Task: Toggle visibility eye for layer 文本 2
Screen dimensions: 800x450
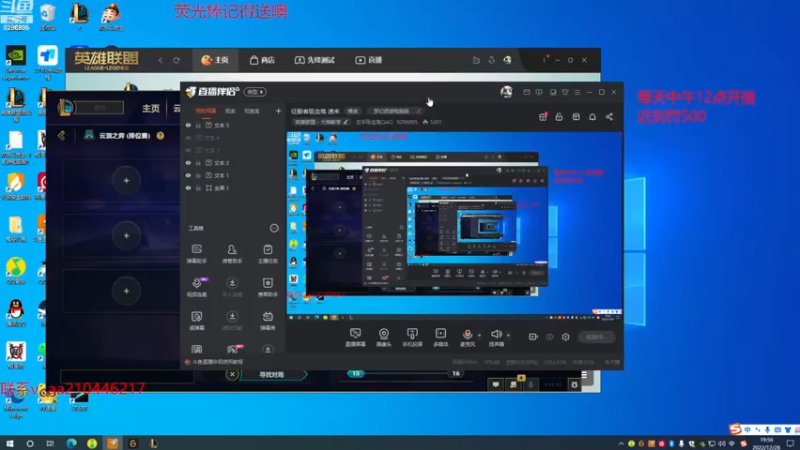Action: (x=188, y=163)
